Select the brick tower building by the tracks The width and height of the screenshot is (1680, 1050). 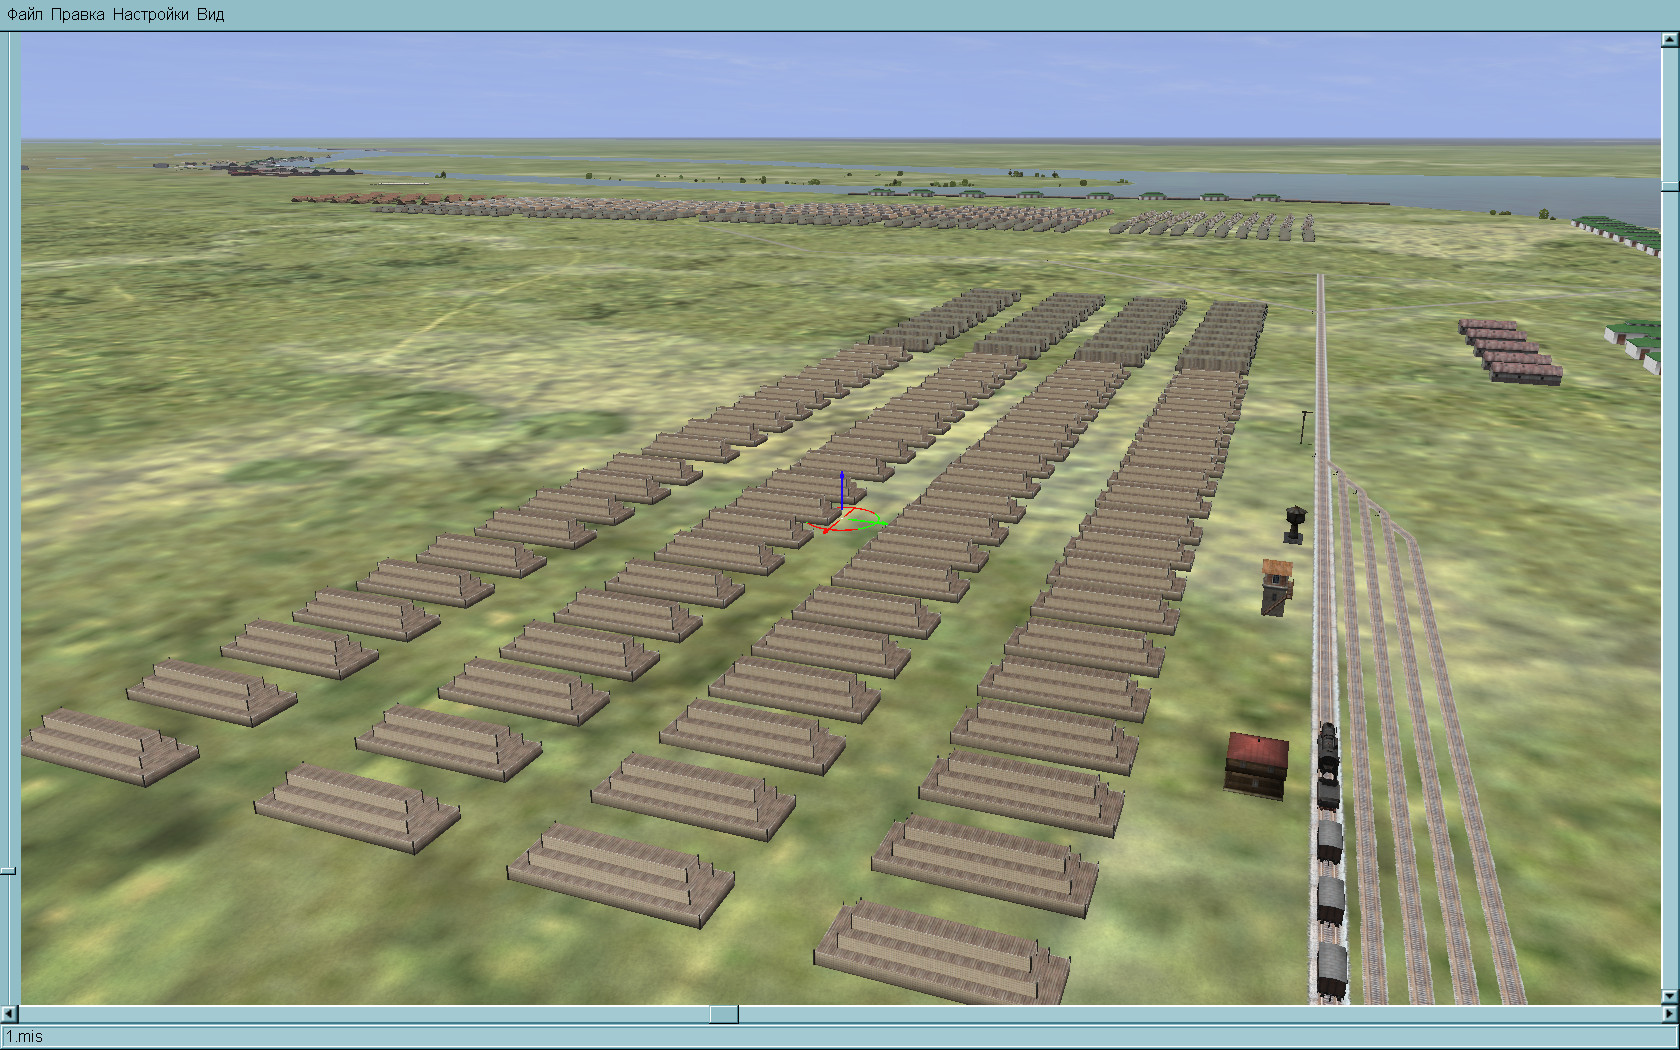click(x=1276, y=587)
